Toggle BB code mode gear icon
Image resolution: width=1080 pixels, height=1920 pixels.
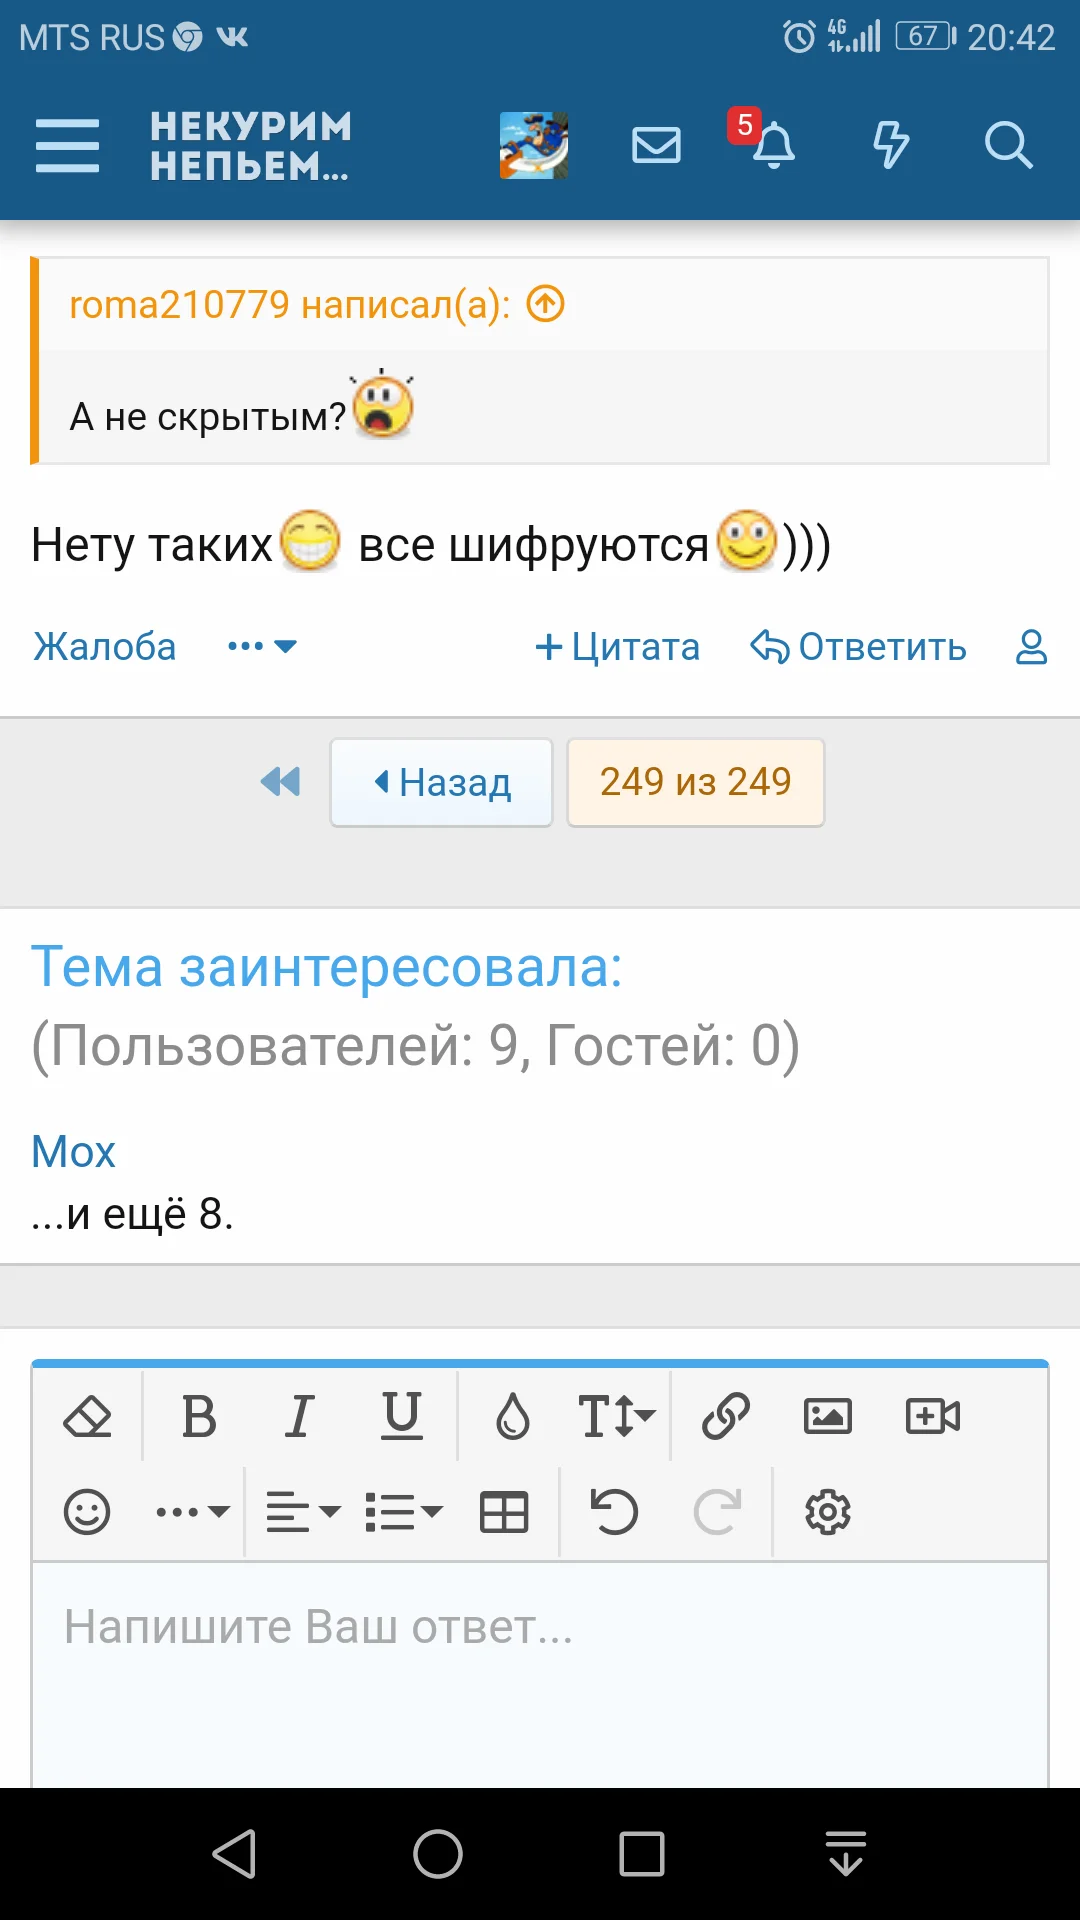click(828, 1512)
